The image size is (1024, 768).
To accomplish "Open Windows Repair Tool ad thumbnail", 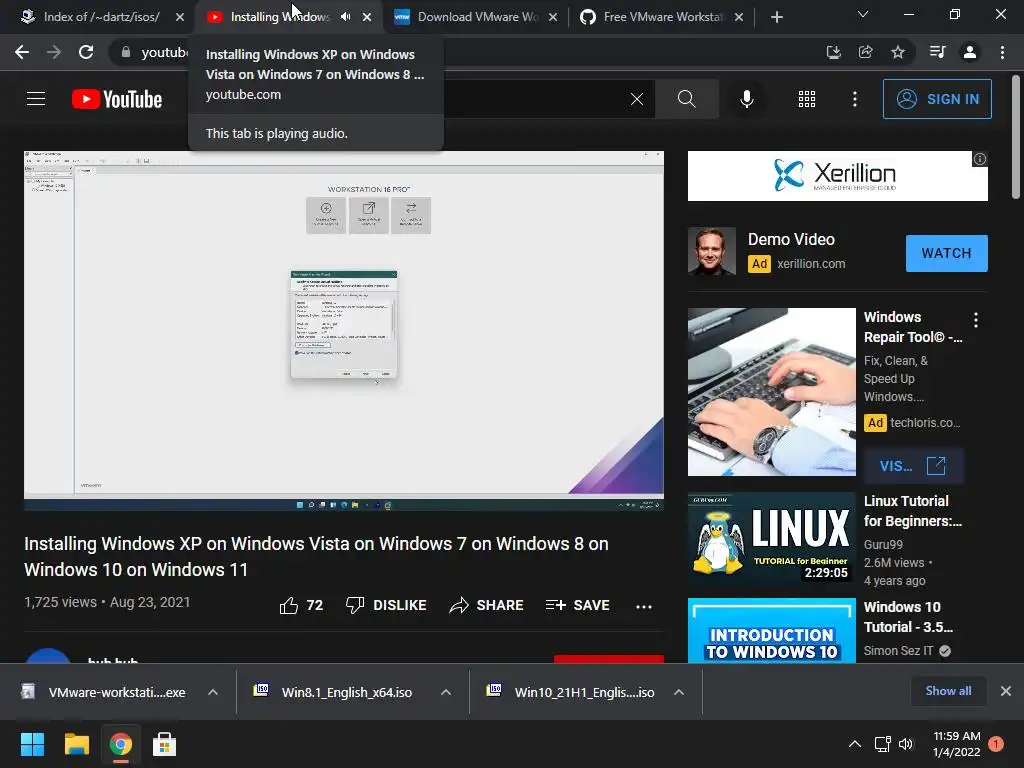I will point(771,392).
